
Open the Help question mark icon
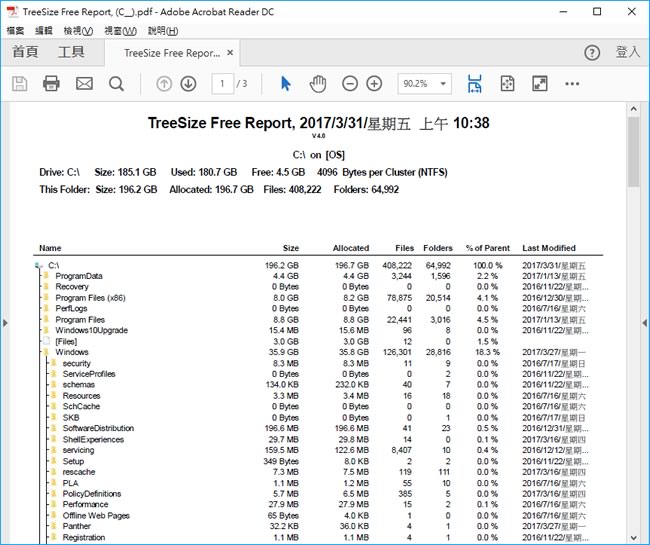pos(592,53)
